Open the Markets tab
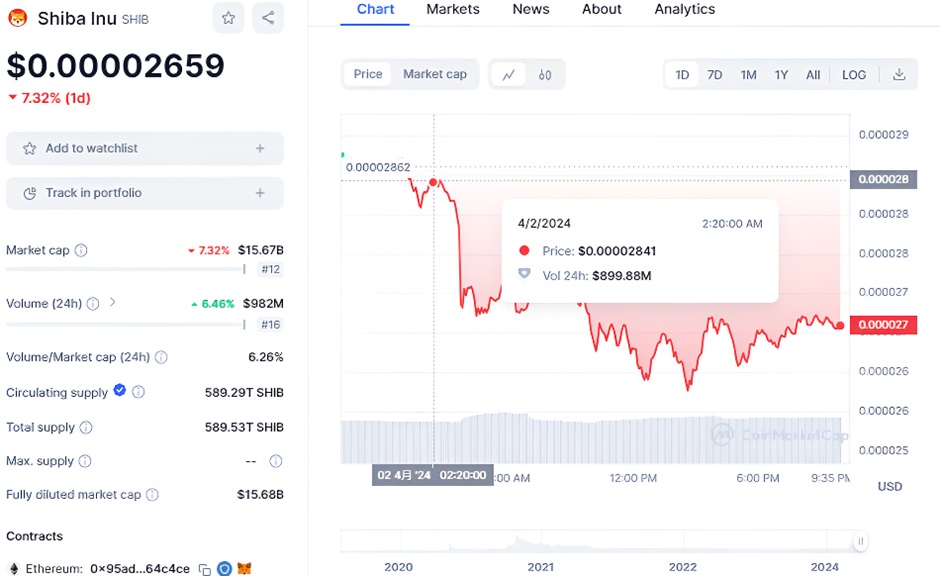 [x=452, y=9]
